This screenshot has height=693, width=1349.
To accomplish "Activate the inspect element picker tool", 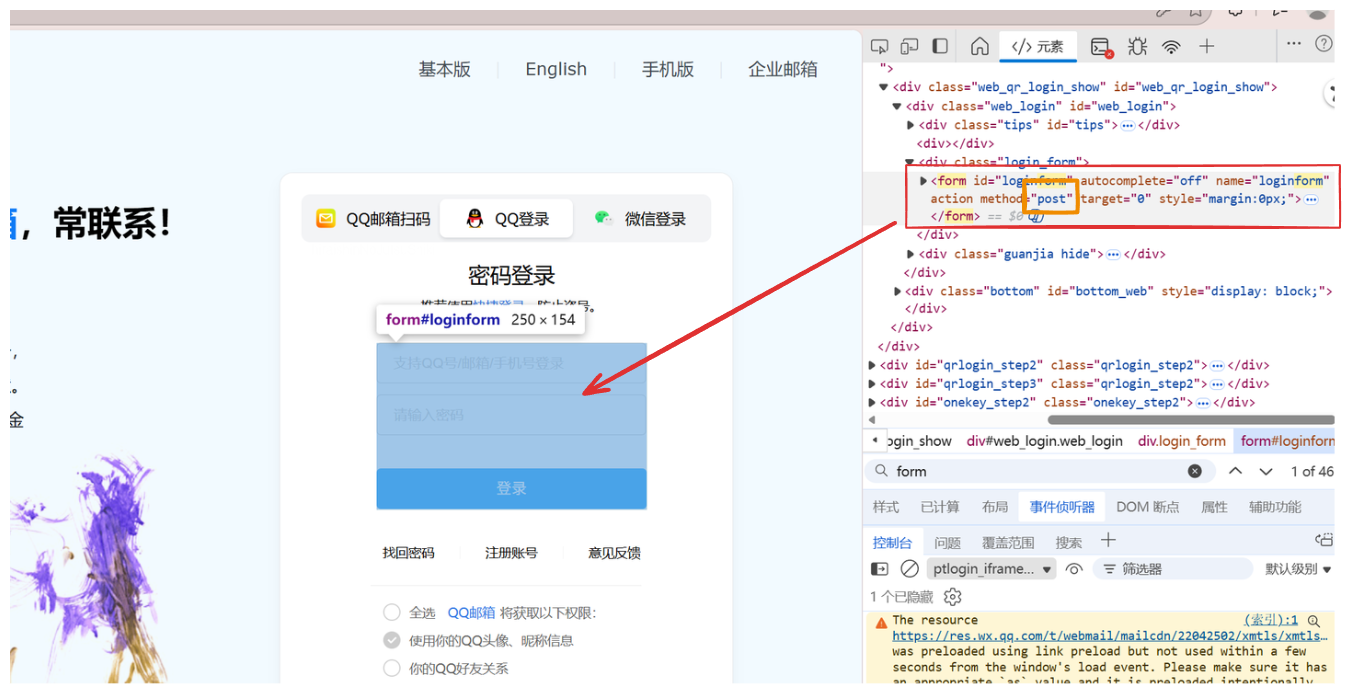I will coord(879,46).
